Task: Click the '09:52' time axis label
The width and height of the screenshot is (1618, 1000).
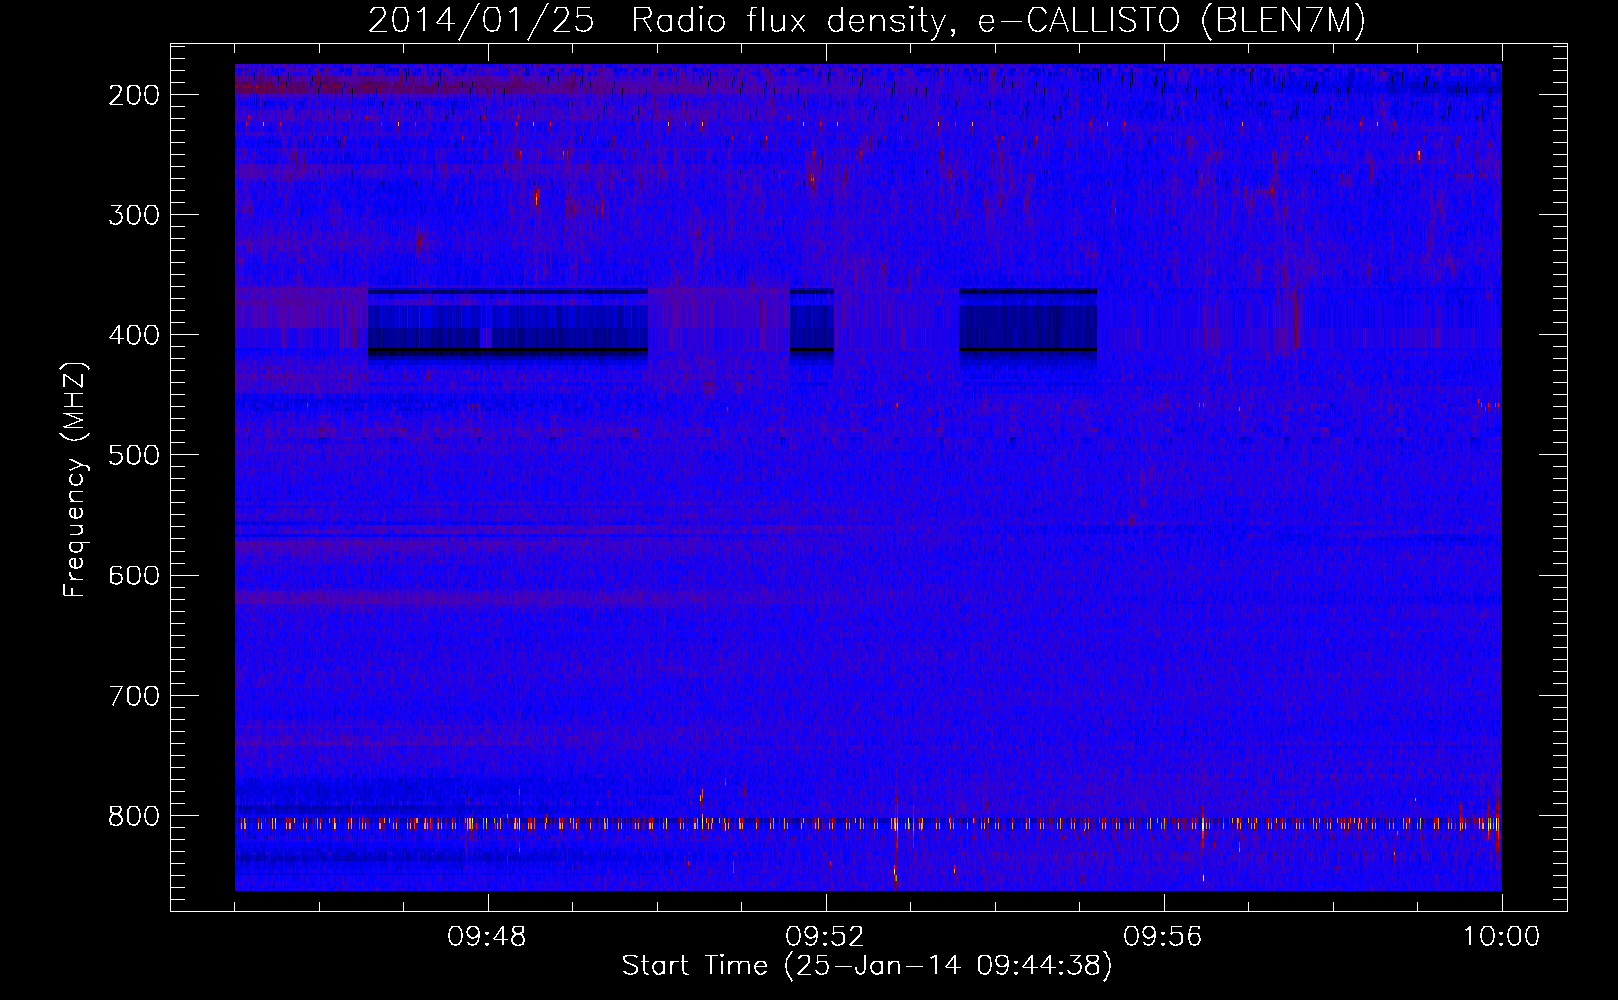Action: [x=825, y=937]
